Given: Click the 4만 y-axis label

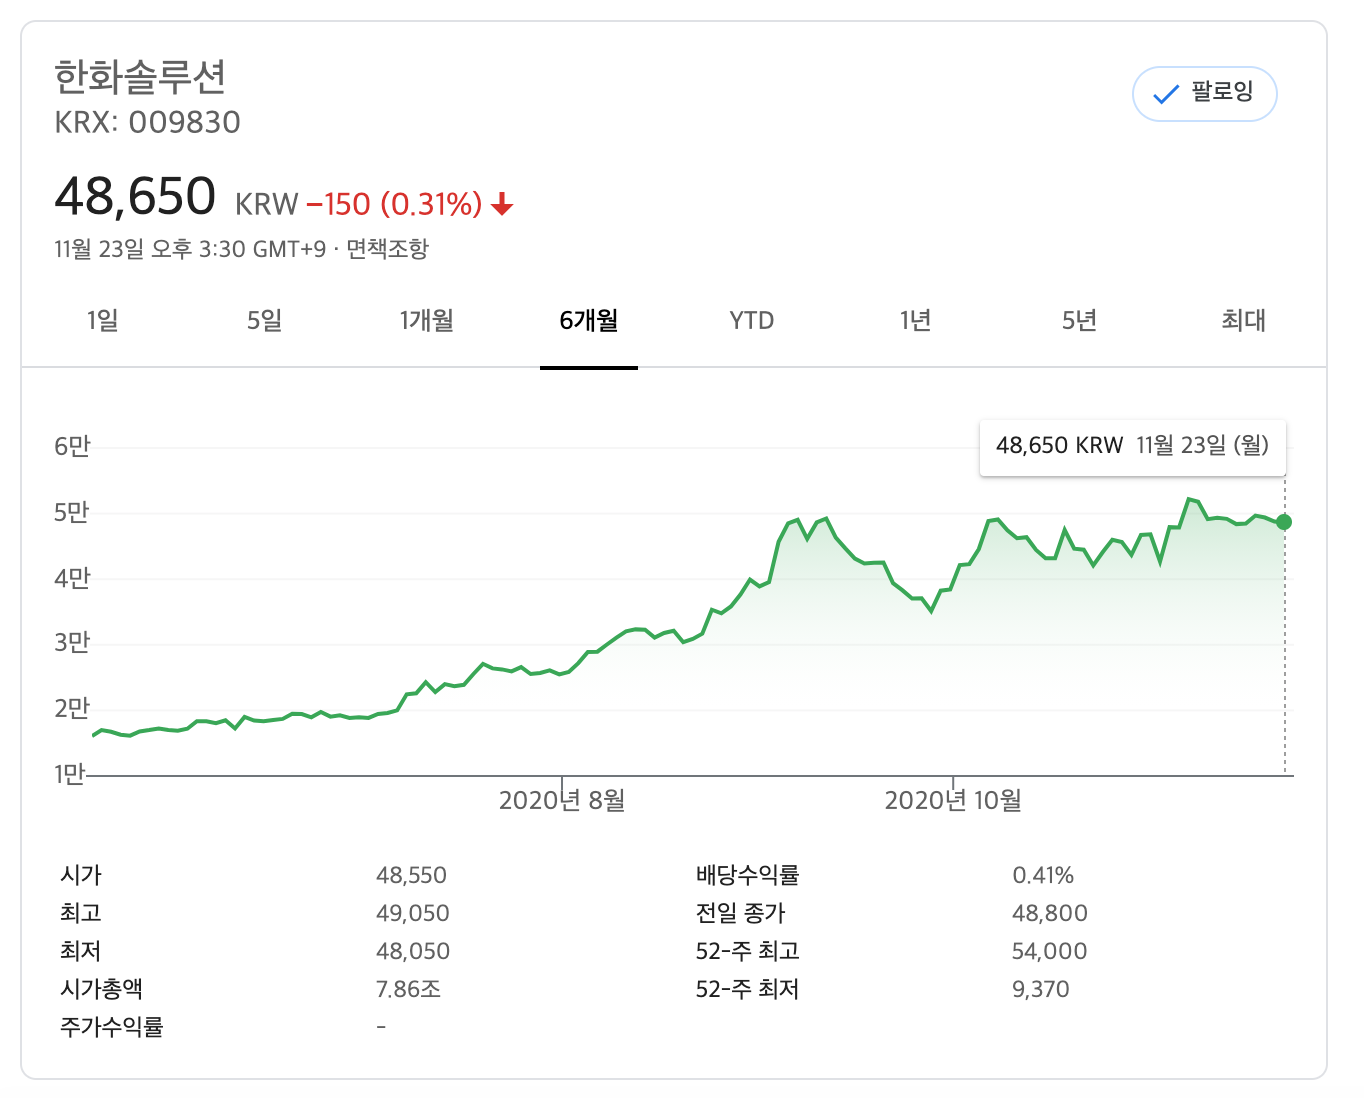Looking at the screenshot, I should tap(72, 578).
